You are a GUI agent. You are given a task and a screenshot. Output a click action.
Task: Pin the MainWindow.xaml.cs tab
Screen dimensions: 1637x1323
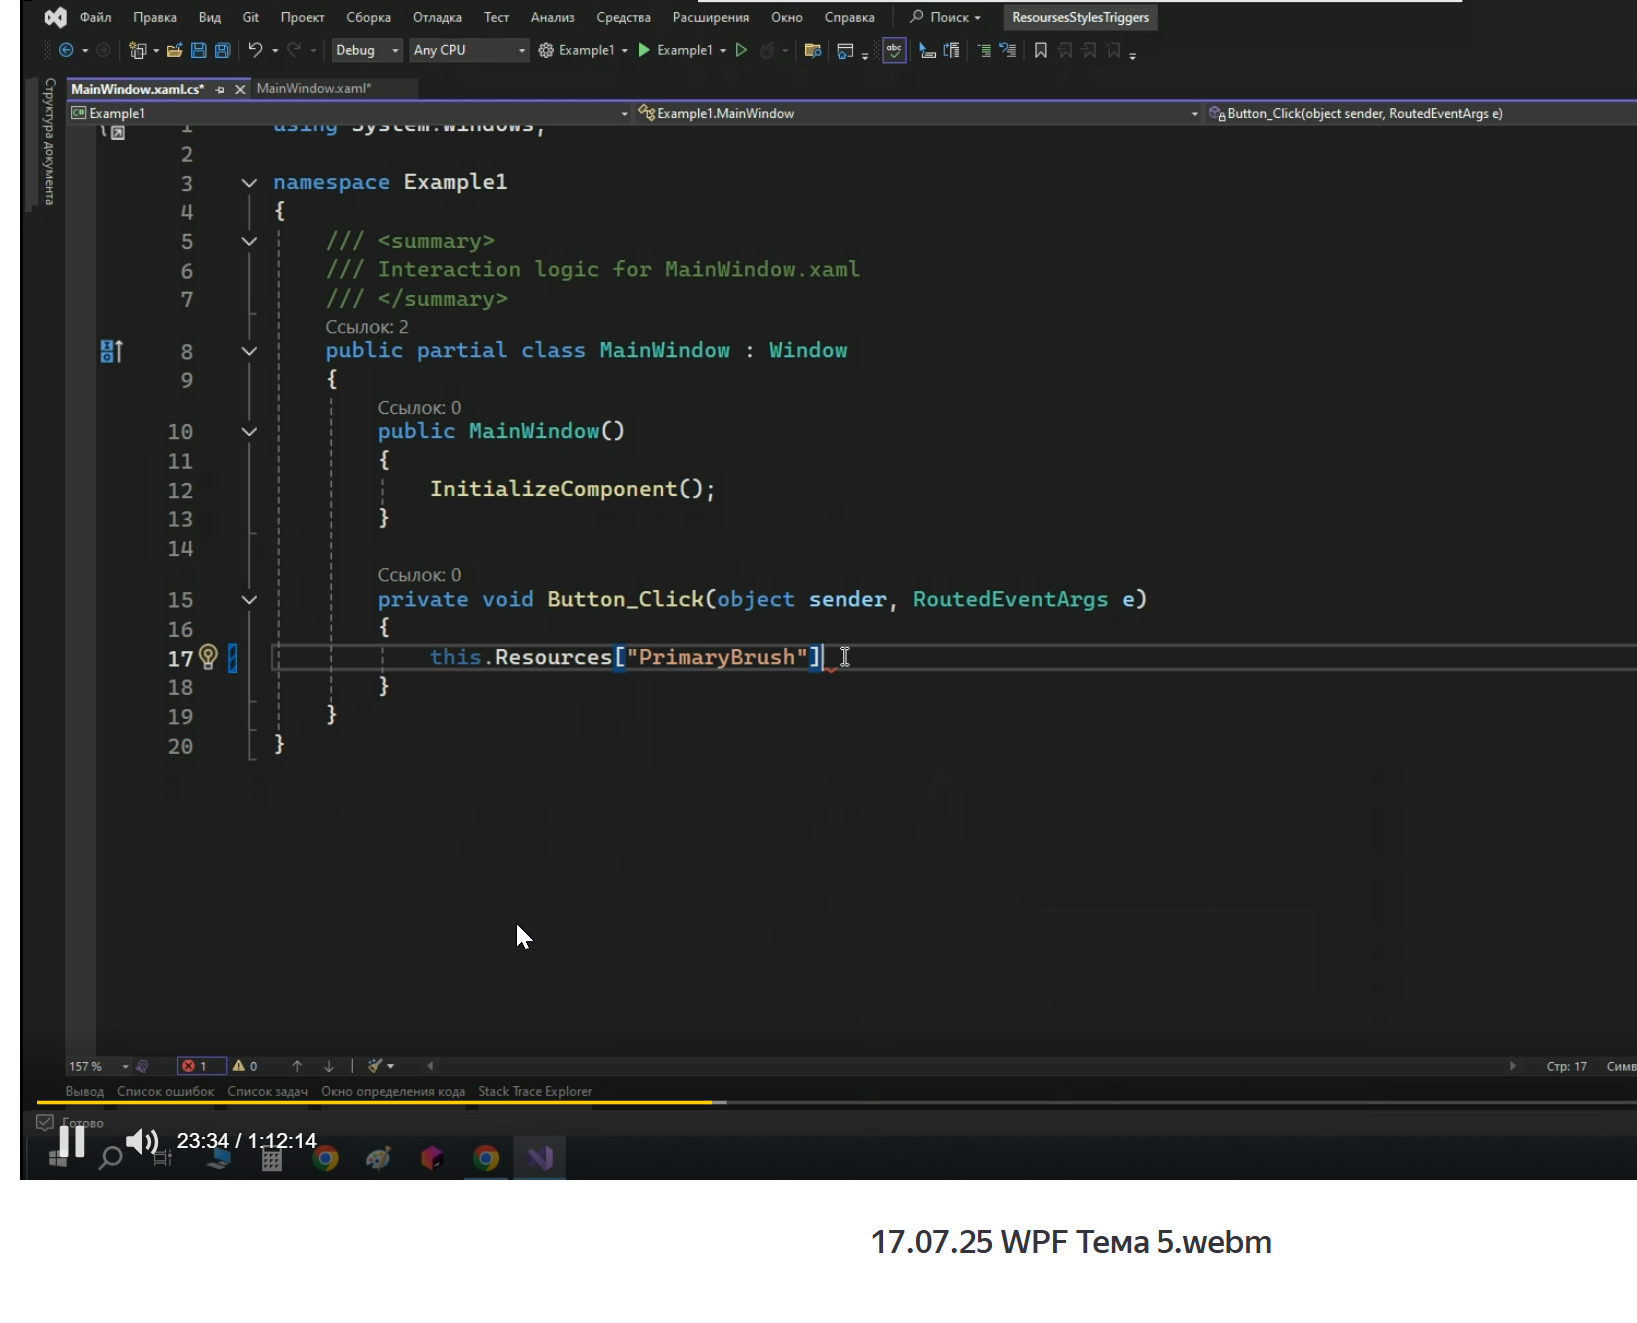[x=220, y=89]
